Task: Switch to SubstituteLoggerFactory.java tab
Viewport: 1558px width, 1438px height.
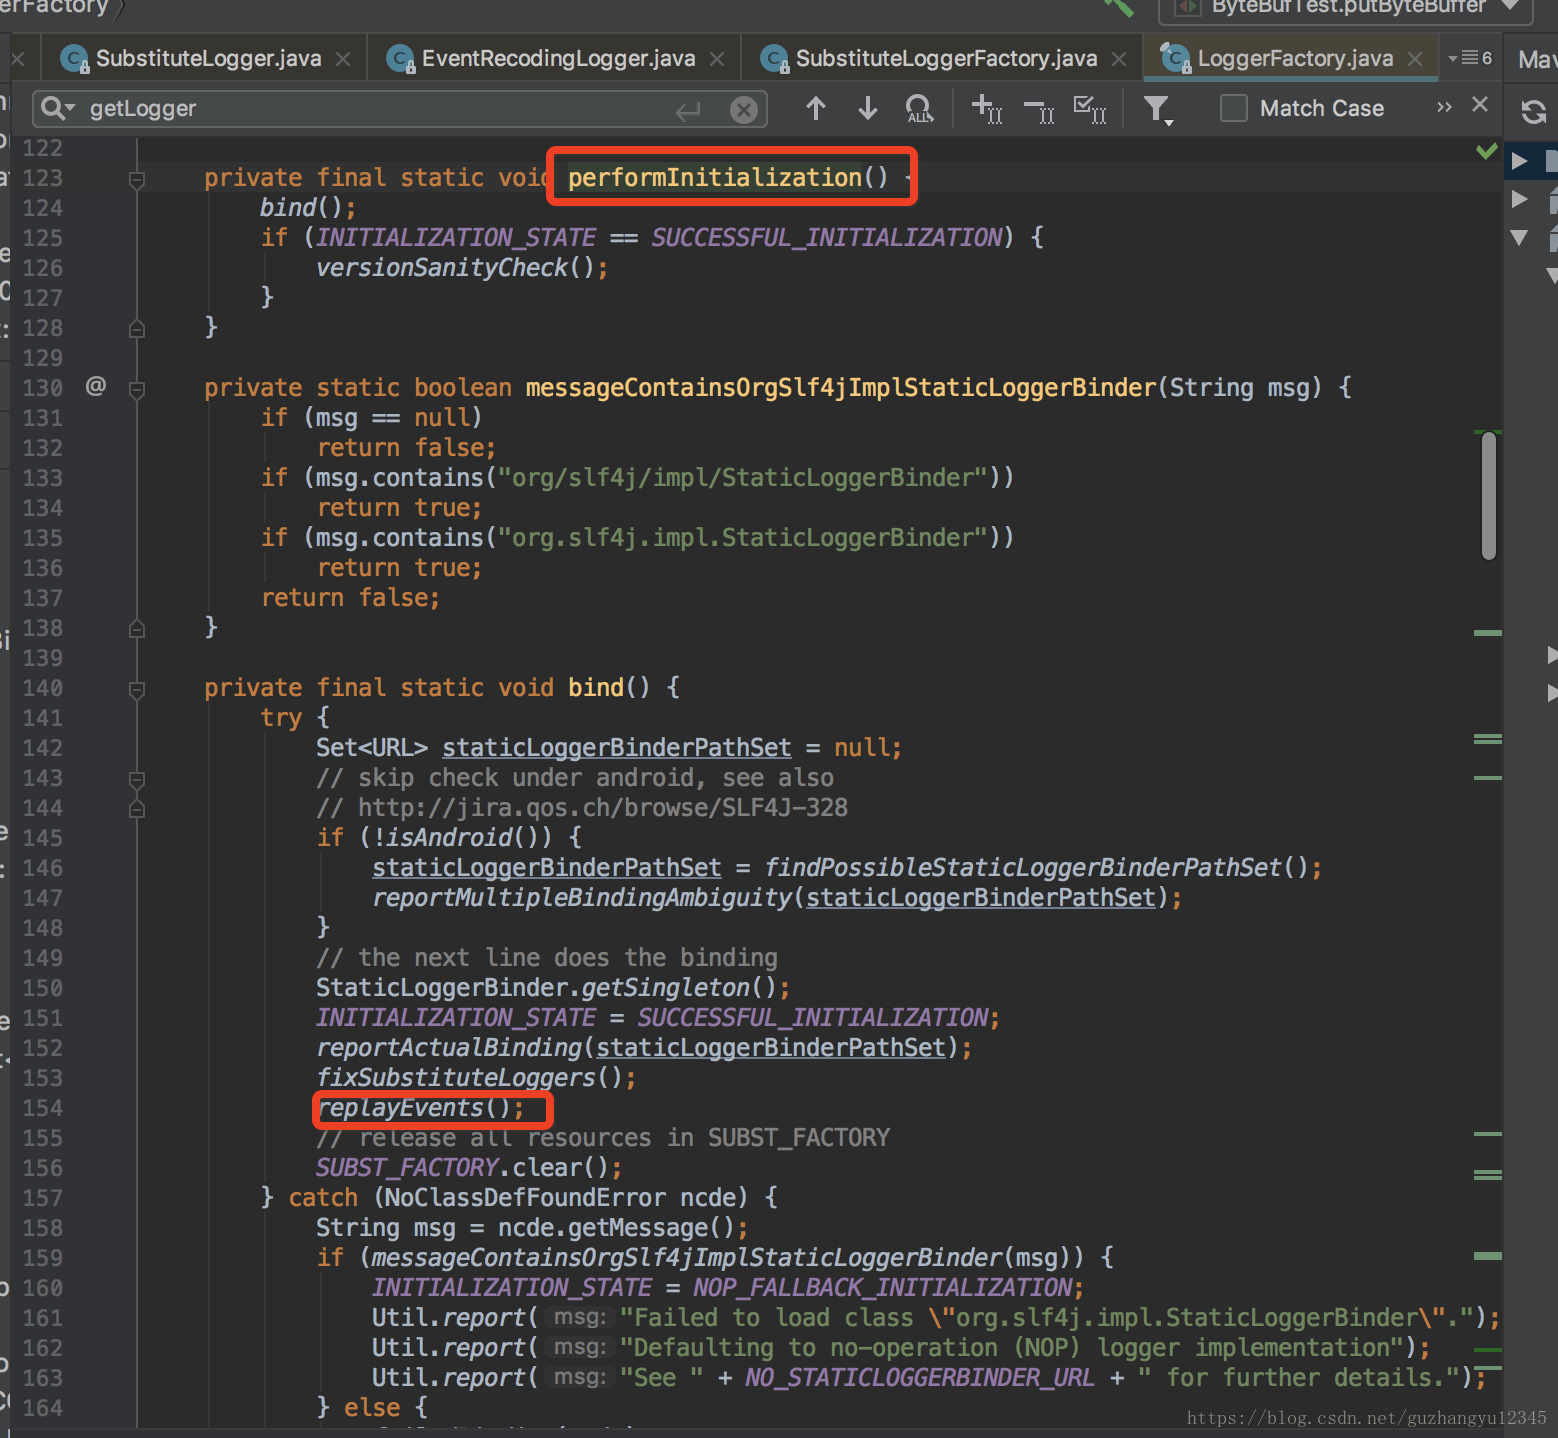Action: pos(946,58)
